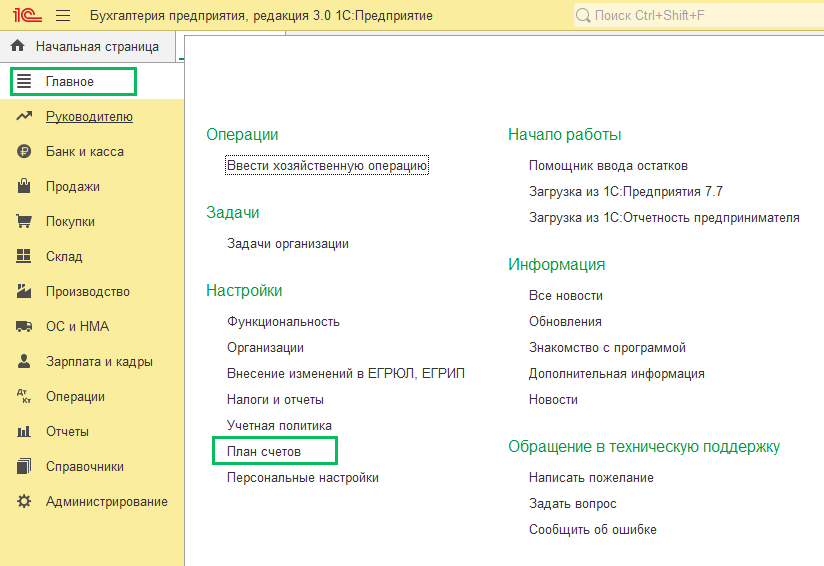Open Задачи организации
The image size is (824, 566).
click(287, 244)
